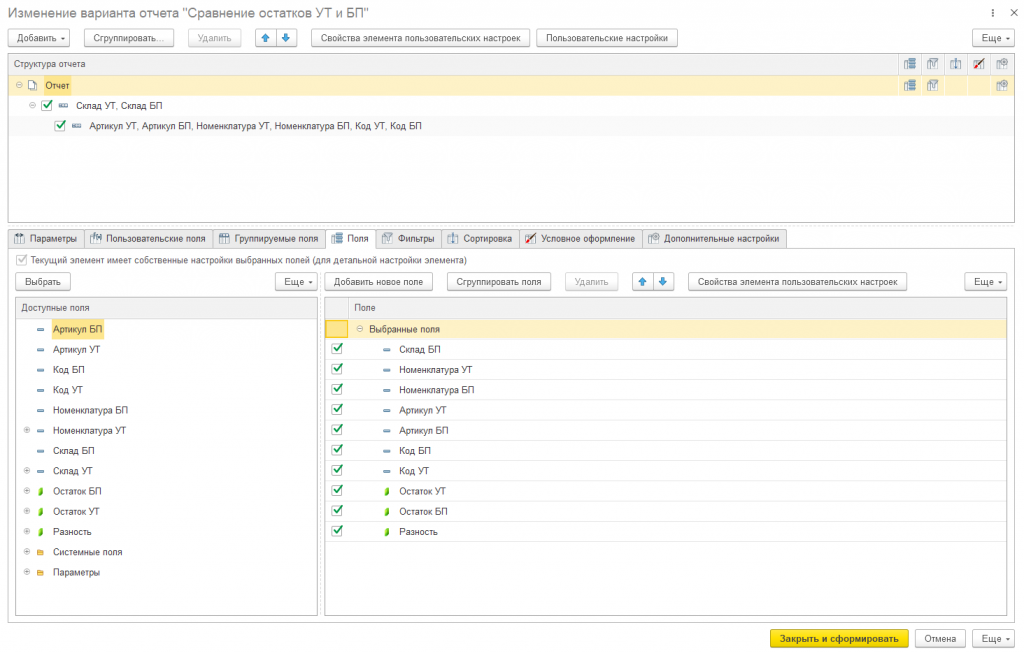Click Добавить новое поле button
This screenshot has width=1024, height=653.
(379, 281)
